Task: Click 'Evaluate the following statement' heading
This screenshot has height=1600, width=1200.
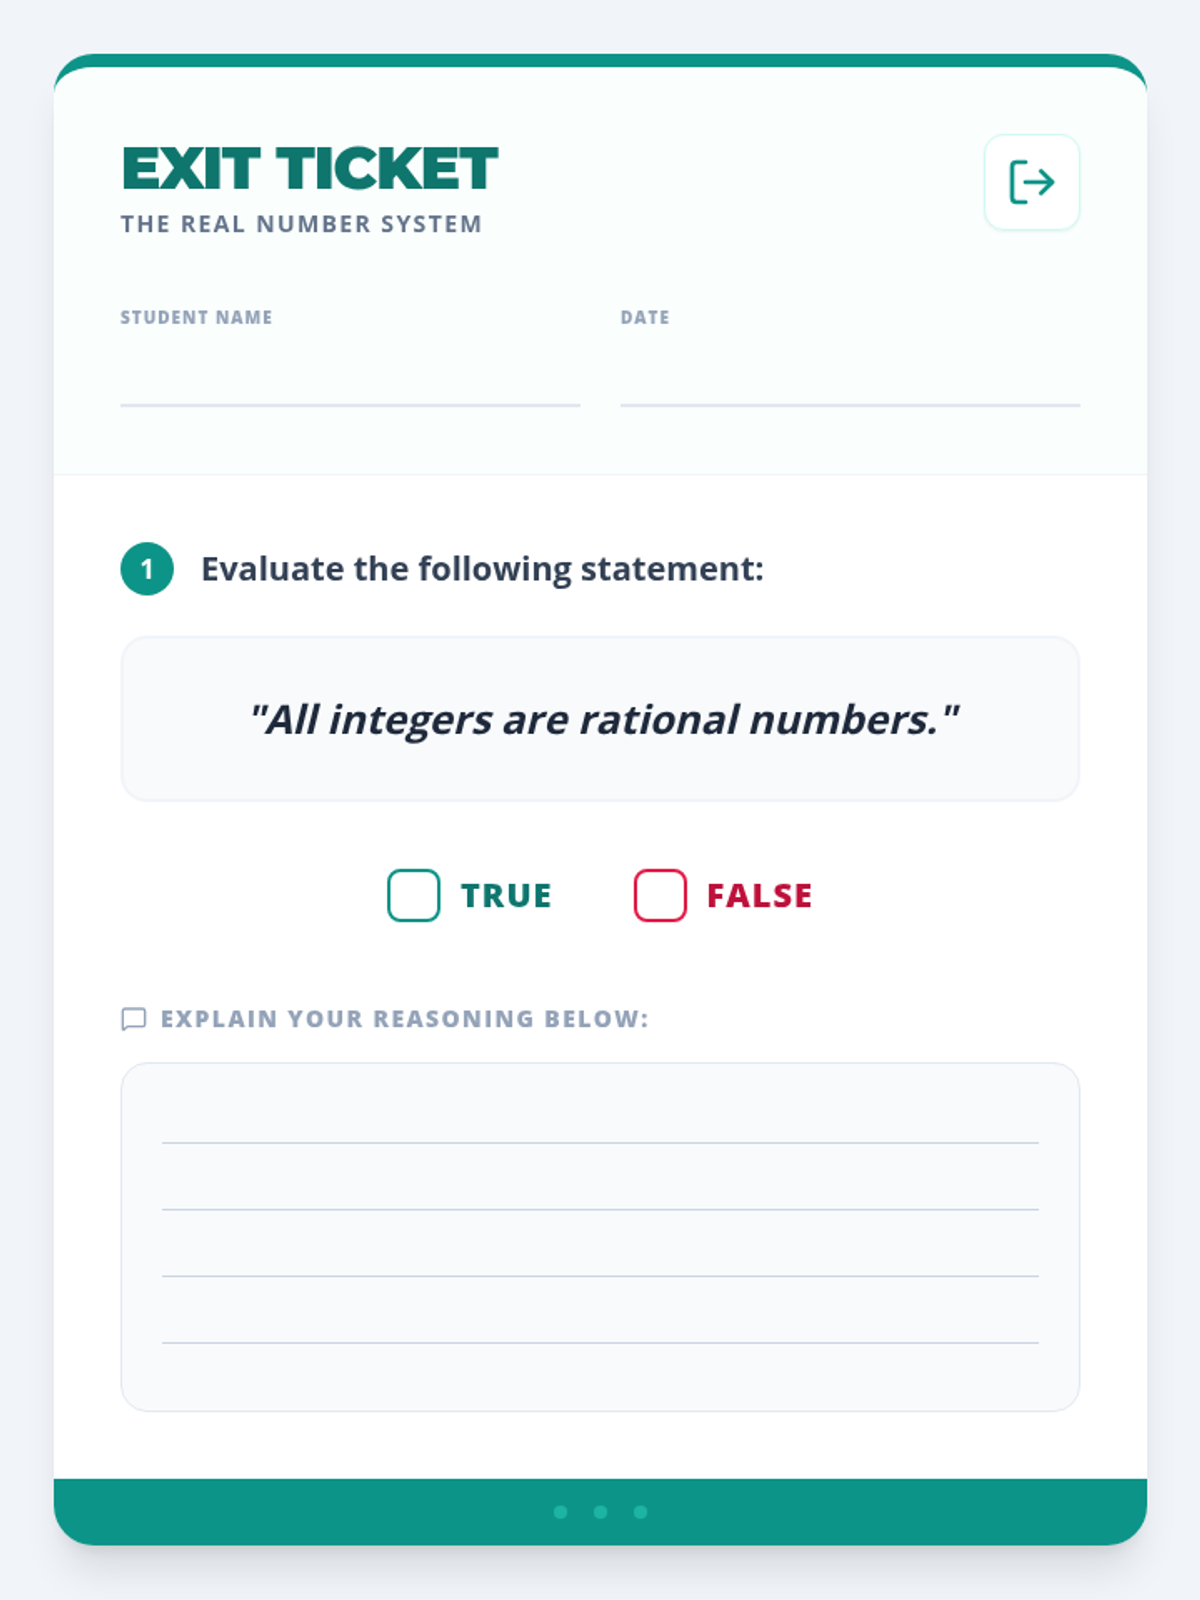Action: [482, 569]
